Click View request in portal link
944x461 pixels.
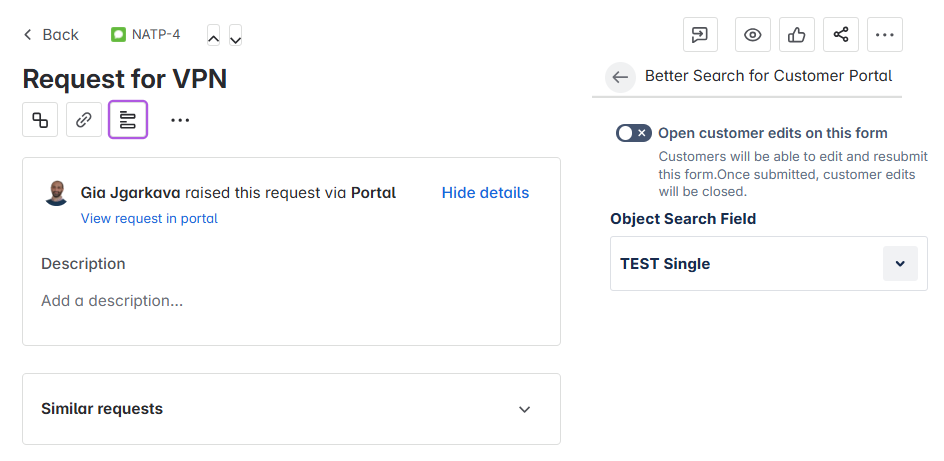pyautogui.click(x=149, y=218)
